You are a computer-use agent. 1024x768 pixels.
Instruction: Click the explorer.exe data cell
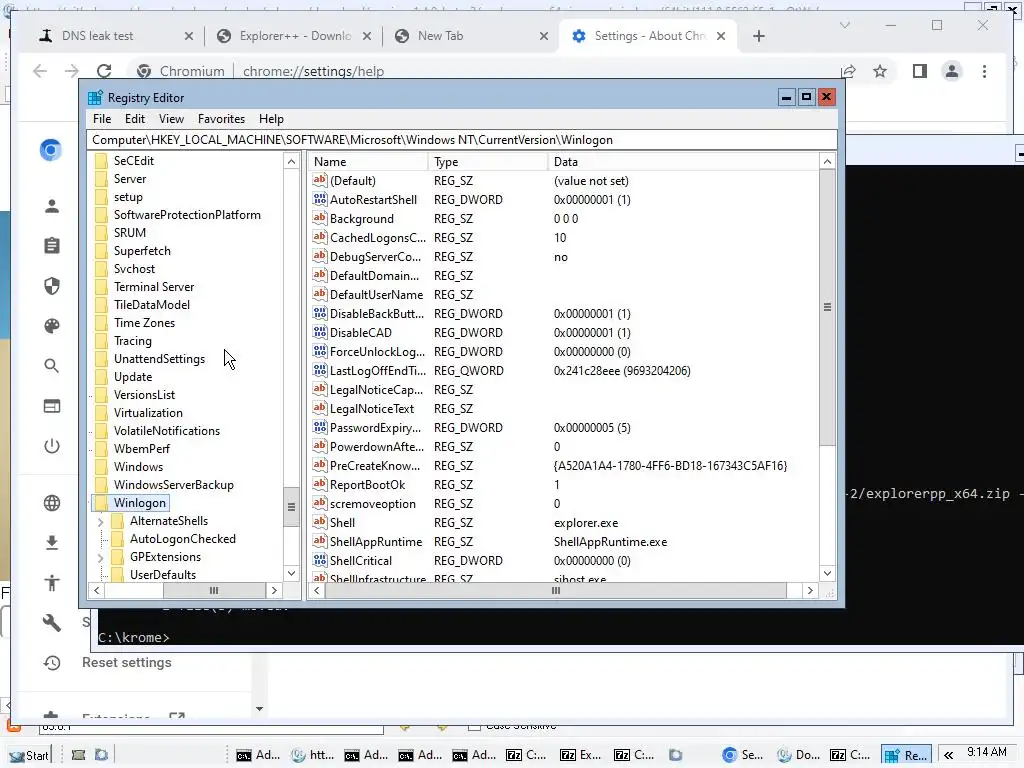(586, 523)
